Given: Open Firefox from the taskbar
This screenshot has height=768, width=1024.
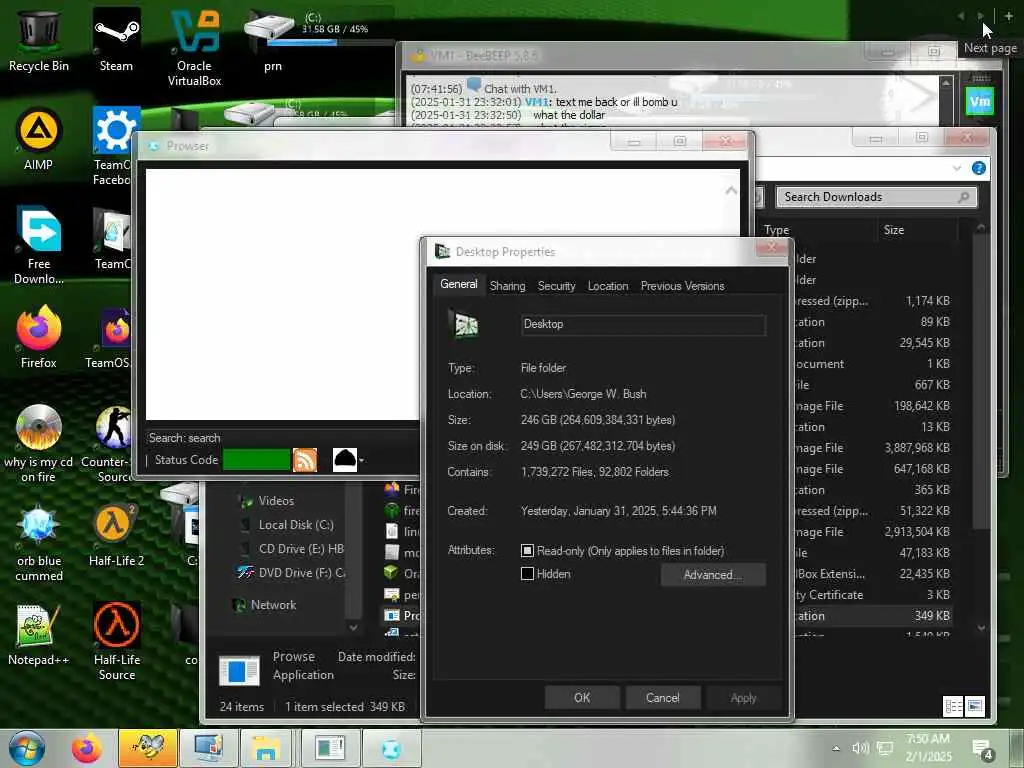Looking at the screenshot, I should tap(87, 748).
